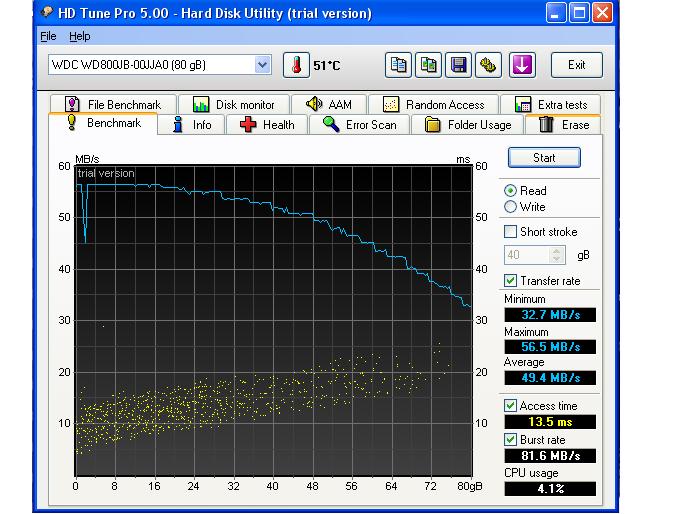
Task: Switch to the Error Scan tab
Action: click(x=360, y=125)
